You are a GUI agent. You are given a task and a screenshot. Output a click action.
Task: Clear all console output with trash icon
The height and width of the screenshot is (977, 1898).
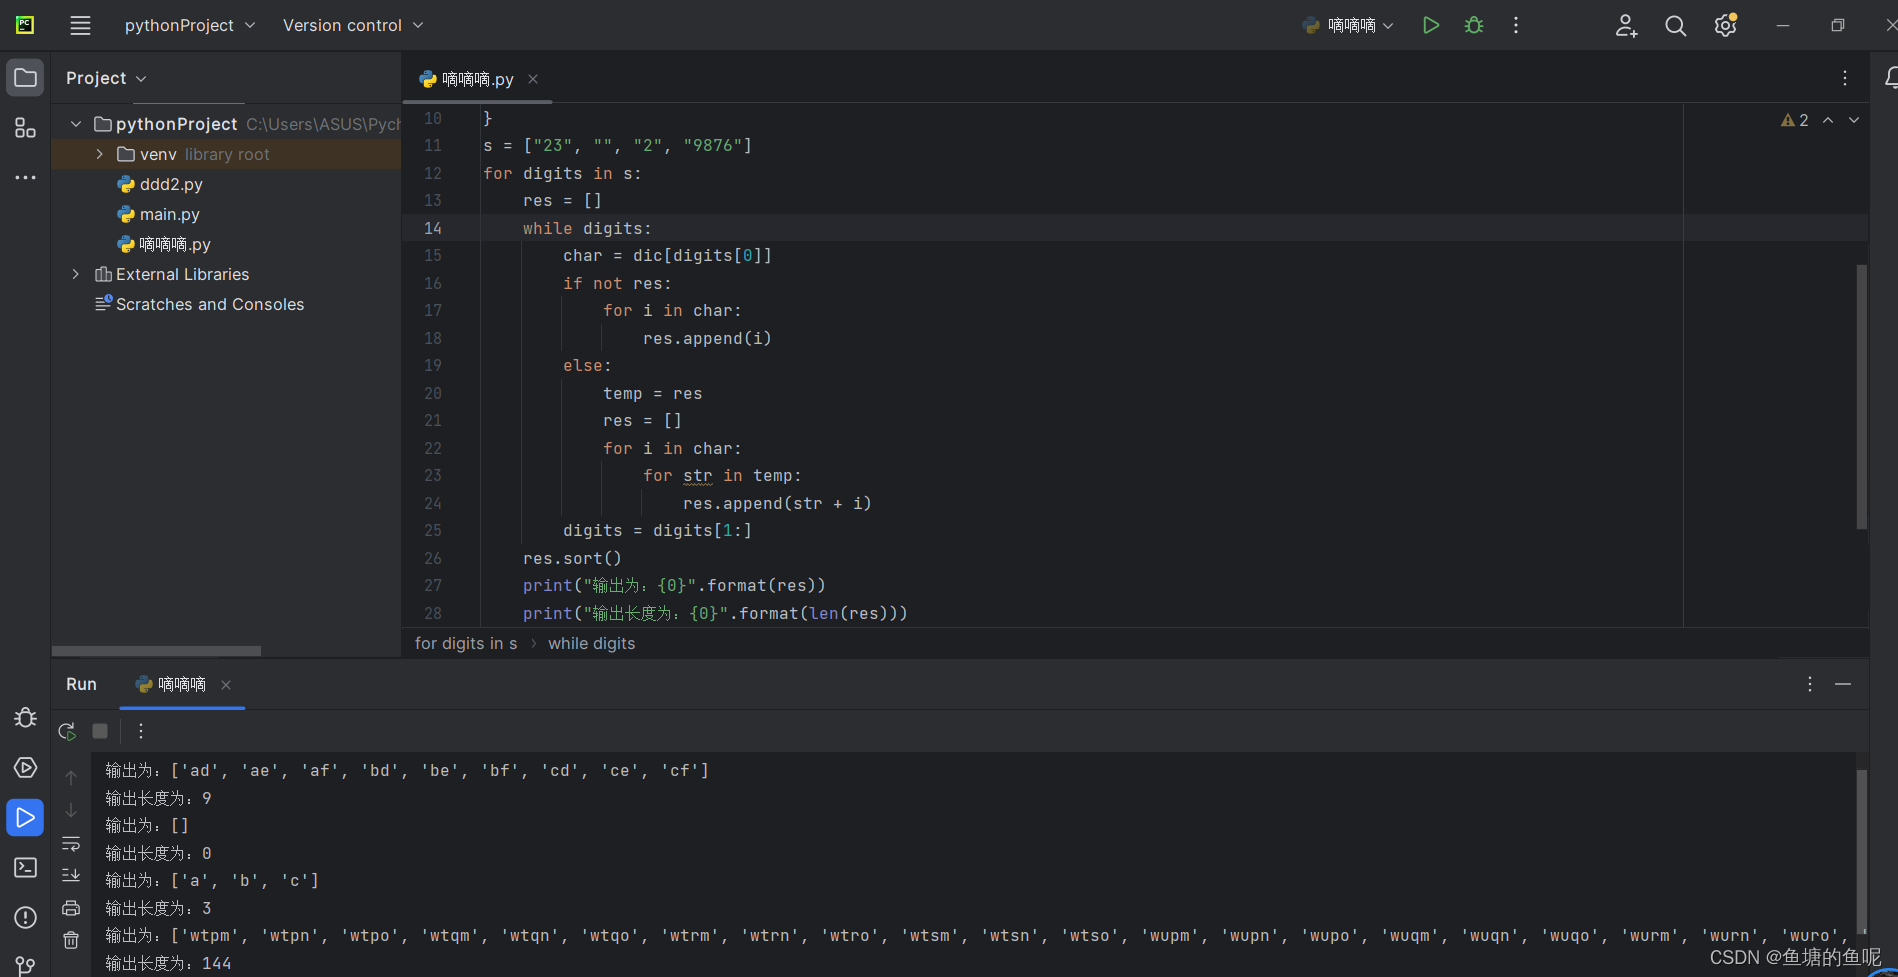(x=71, y=940)
